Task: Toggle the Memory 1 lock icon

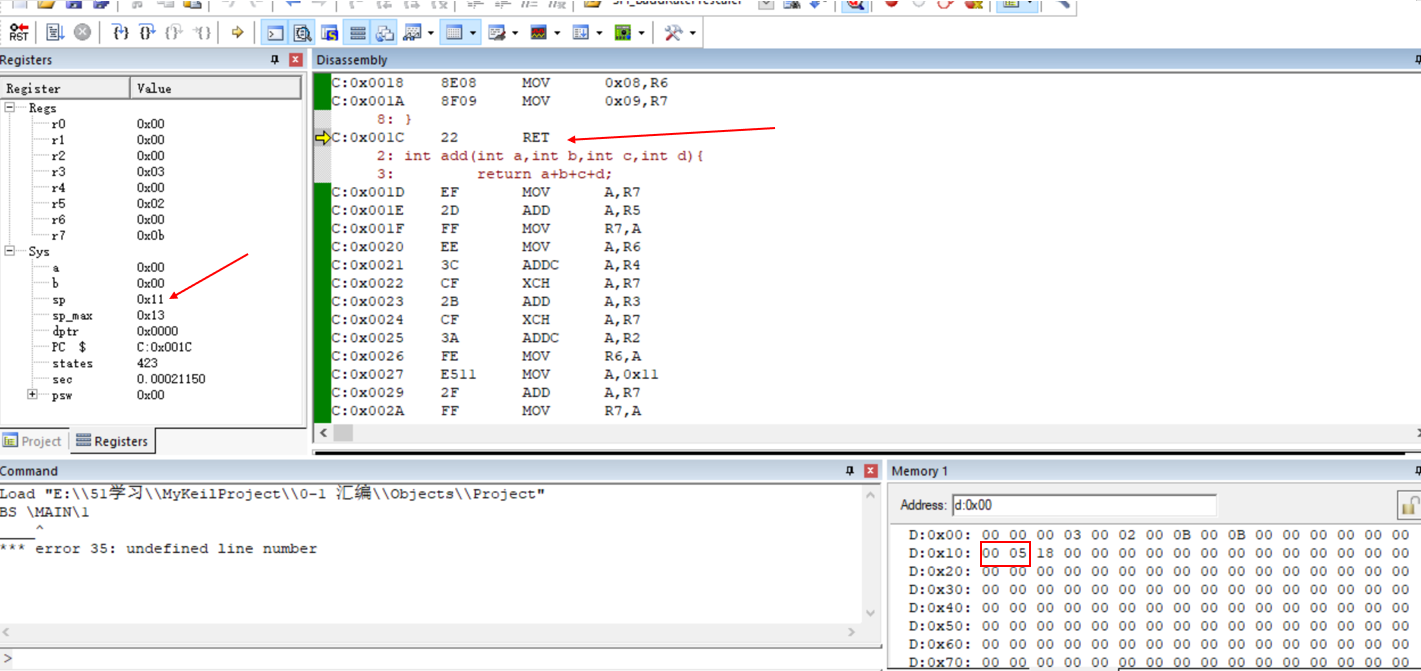Action: pos(1409,505)
